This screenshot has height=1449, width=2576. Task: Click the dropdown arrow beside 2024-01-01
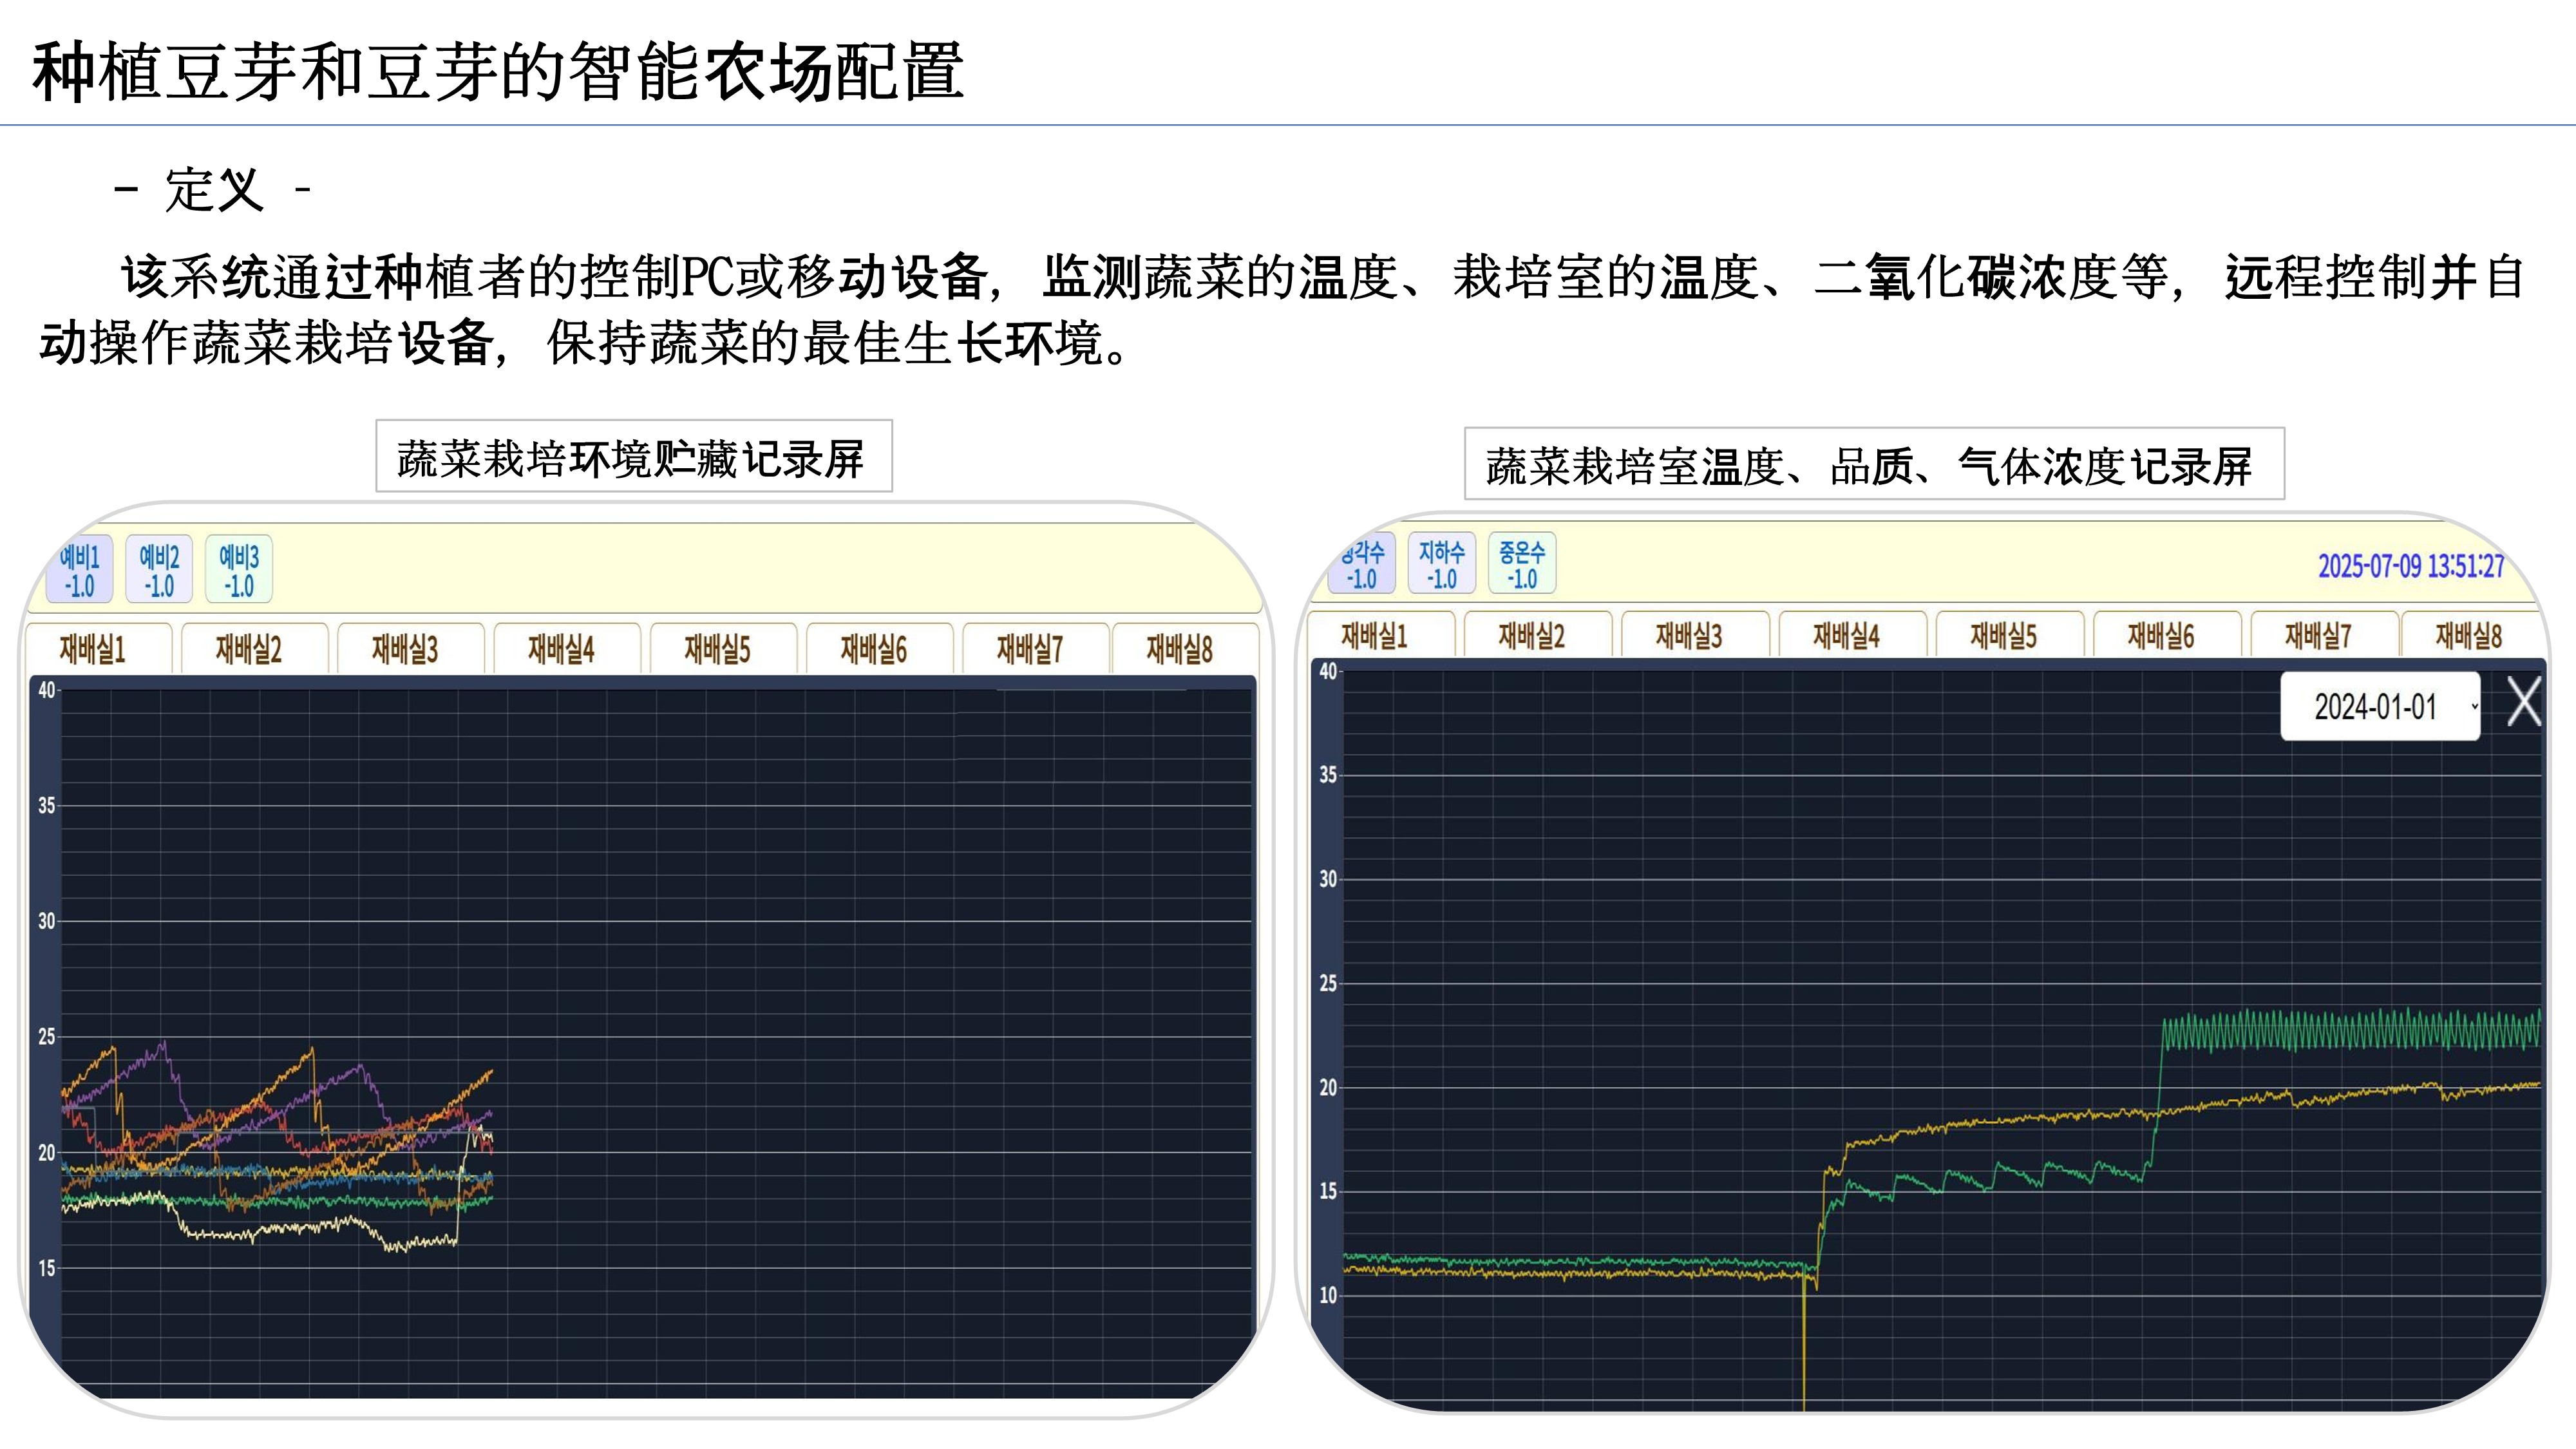click(x=2474, y=707)
